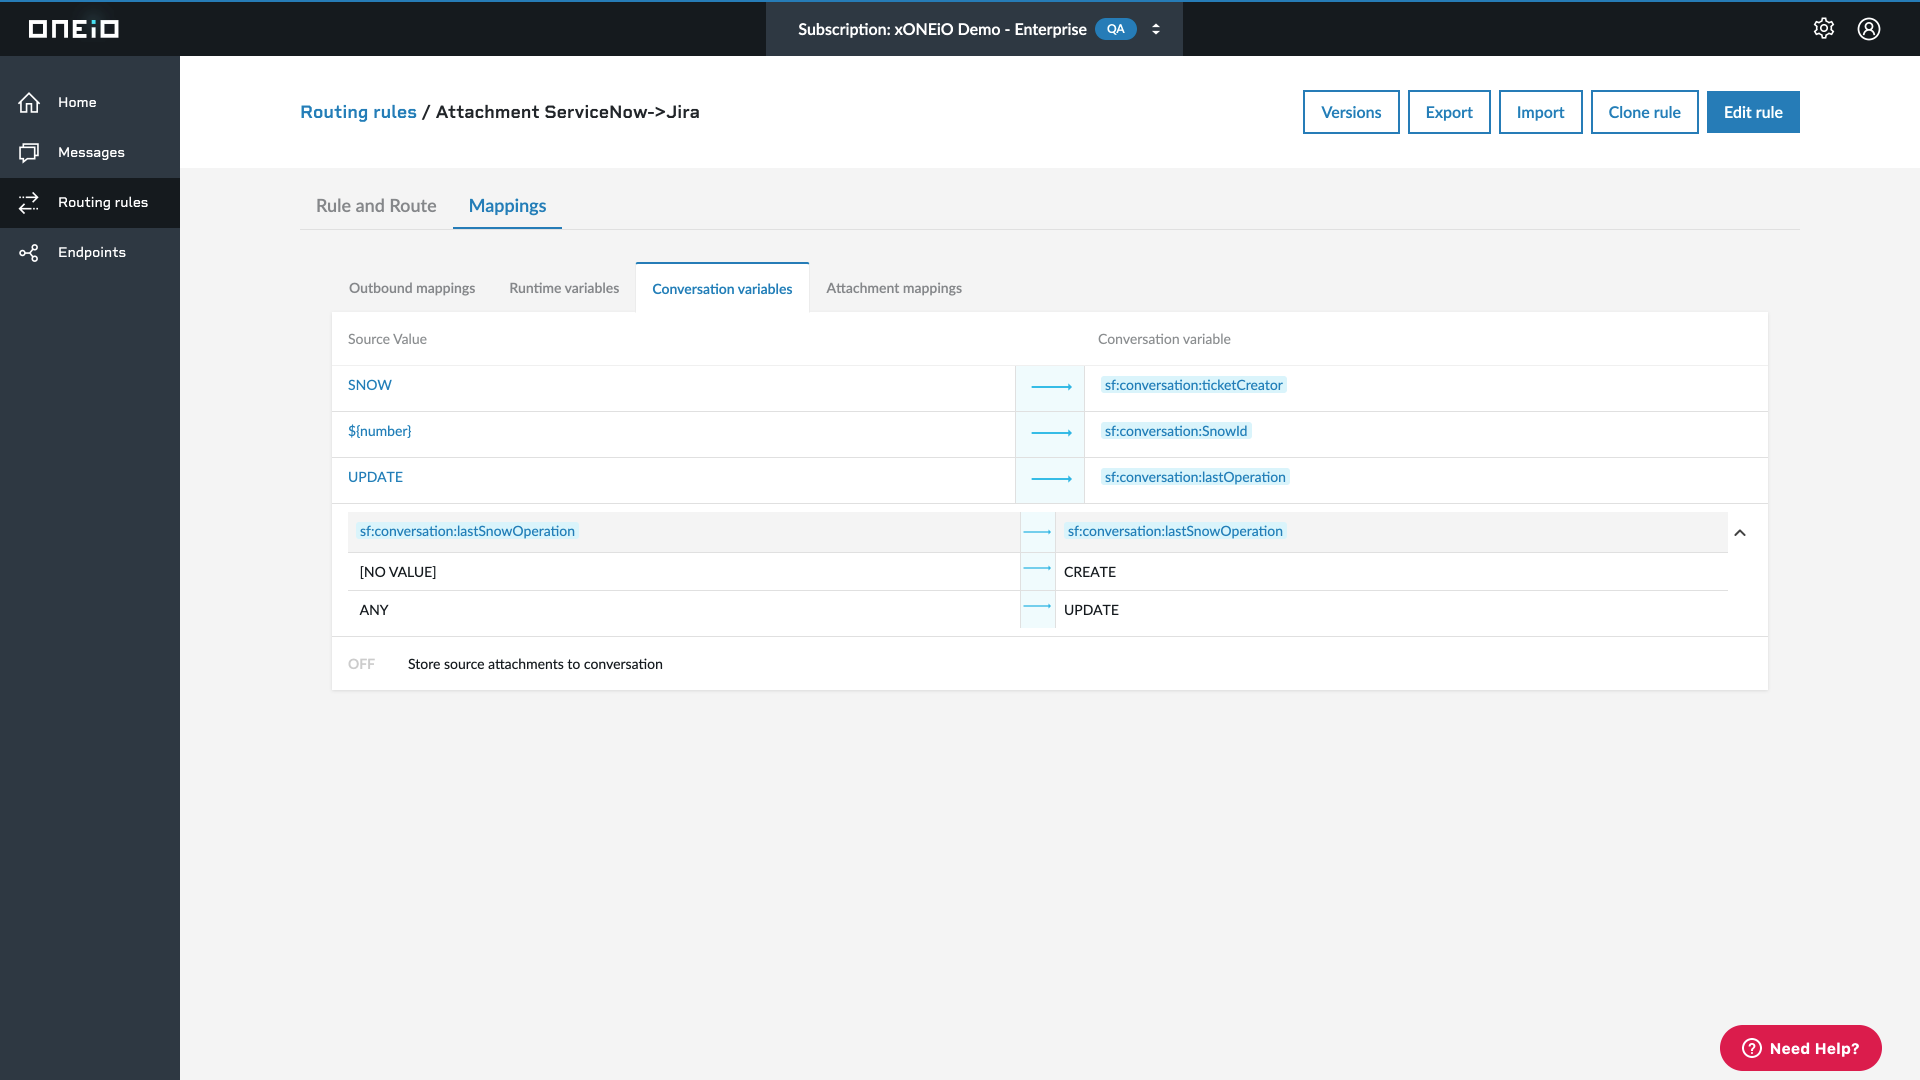
Task: Click arrow icon in UPDATE mapping row
Action: click(1051, 478)
